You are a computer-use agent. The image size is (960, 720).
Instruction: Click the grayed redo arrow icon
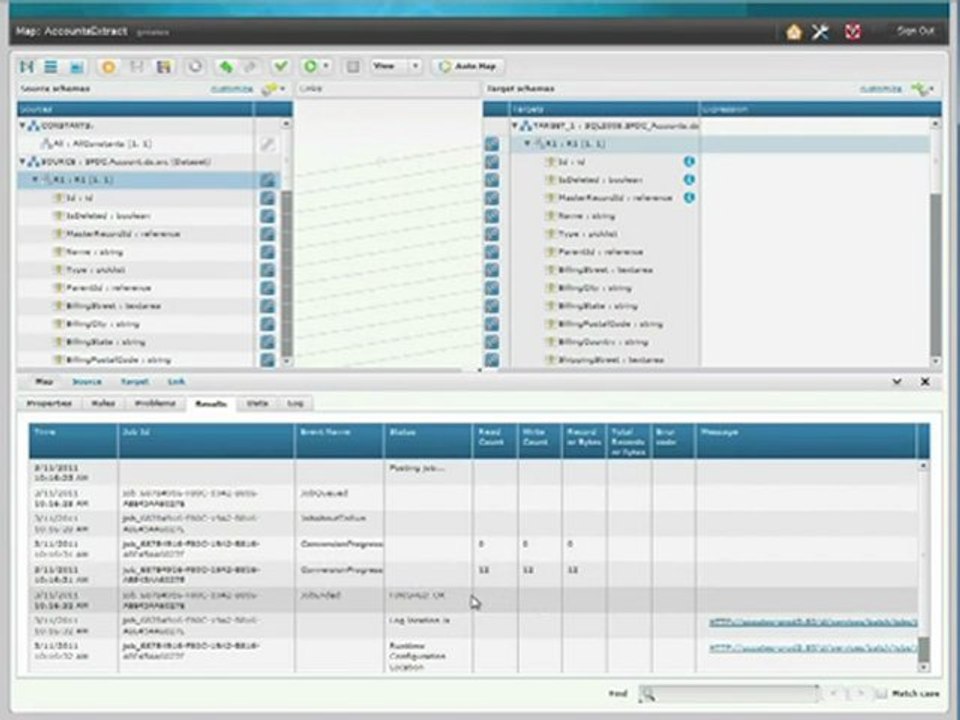(x=250, y=66)
